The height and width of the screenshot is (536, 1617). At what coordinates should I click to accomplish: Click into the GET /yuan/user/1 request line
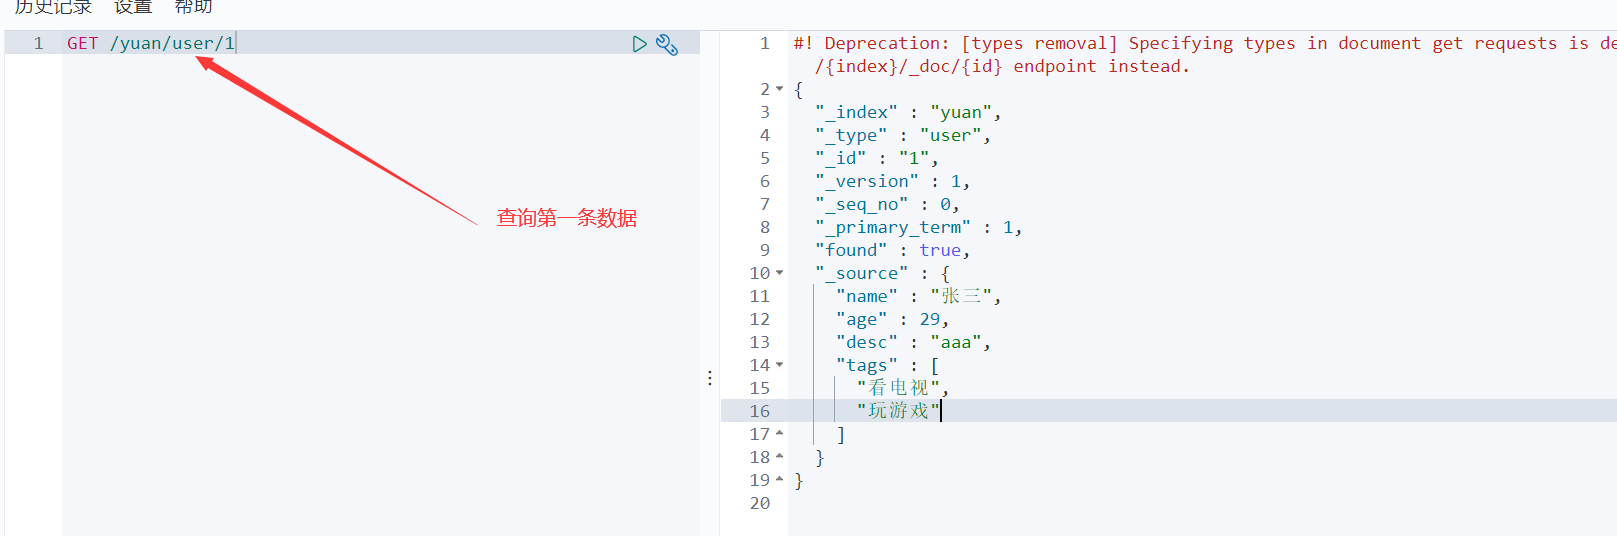(x=151, y=43)
